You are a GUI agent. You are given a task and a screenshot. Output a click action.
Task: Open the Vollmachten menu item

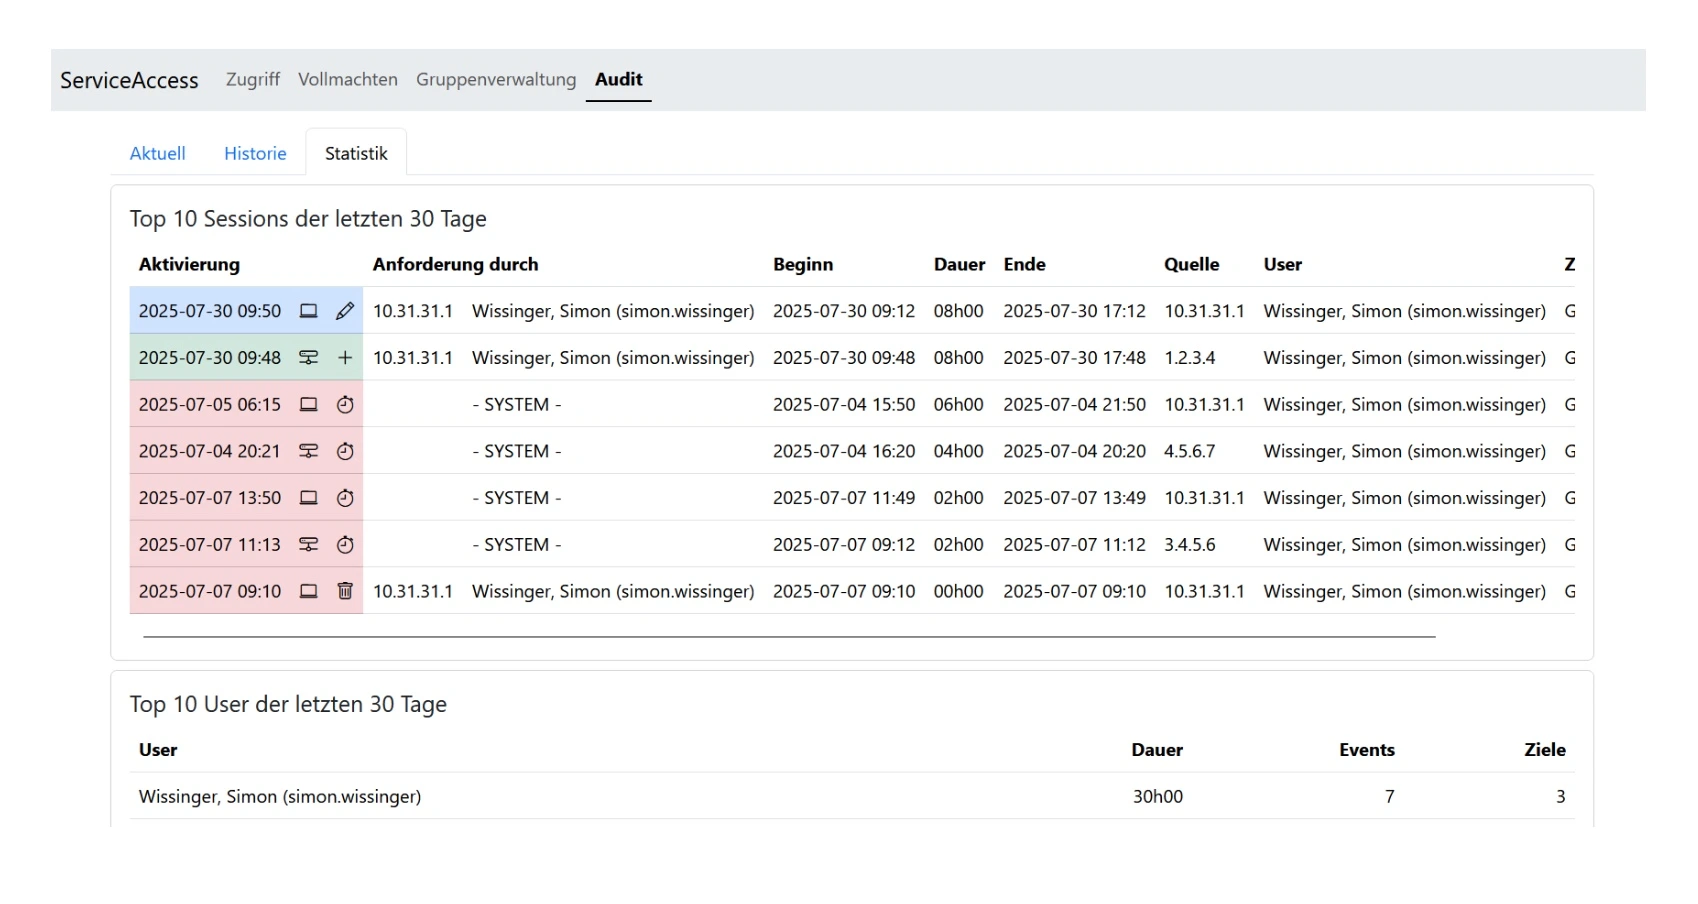tap(348, 79)
